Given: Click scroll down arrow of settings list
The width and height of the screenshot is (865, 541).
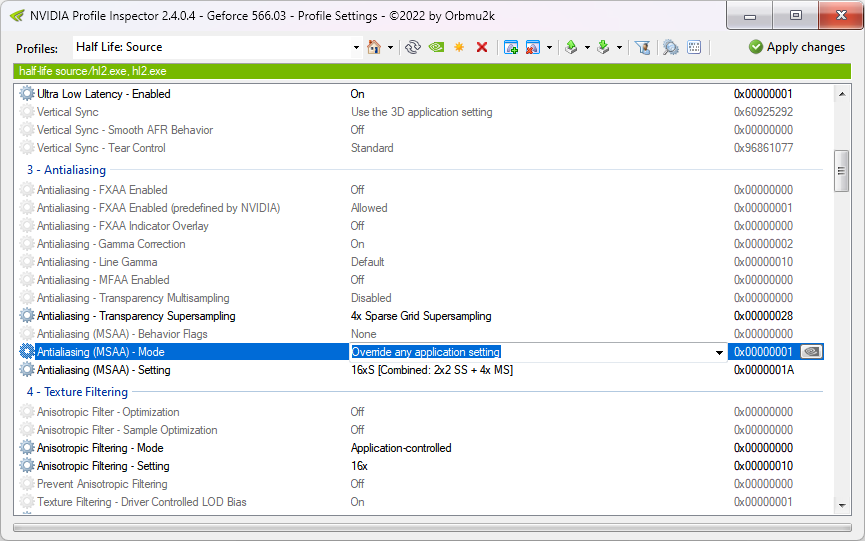Looking at the screenshot, I should [842, 505].
